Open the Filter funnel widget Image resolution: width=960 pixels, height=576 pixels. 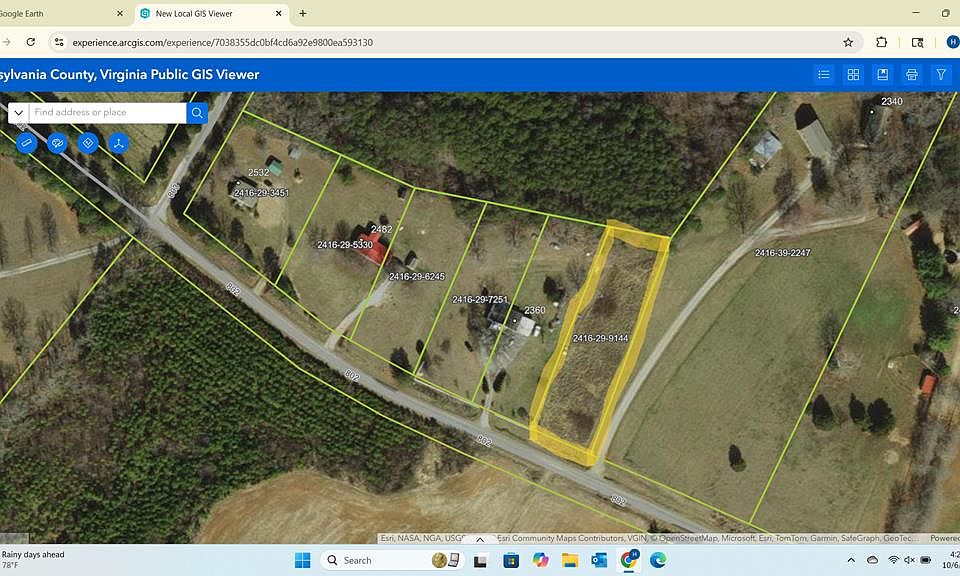coord(941,75)
